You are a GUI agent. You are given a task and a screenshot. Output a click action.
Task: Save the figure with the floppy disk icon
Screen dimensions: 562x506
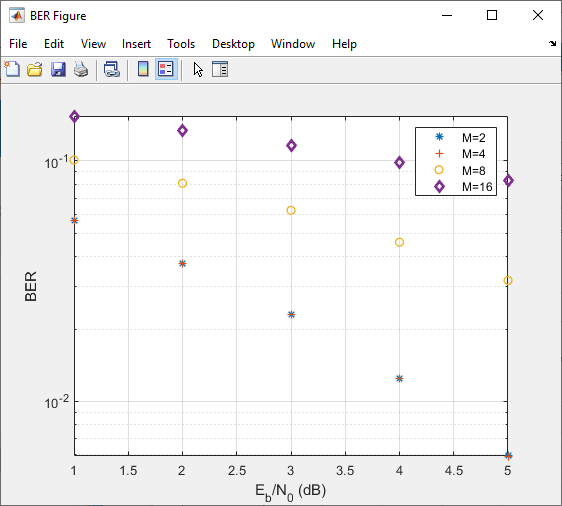tap(58, 69)
